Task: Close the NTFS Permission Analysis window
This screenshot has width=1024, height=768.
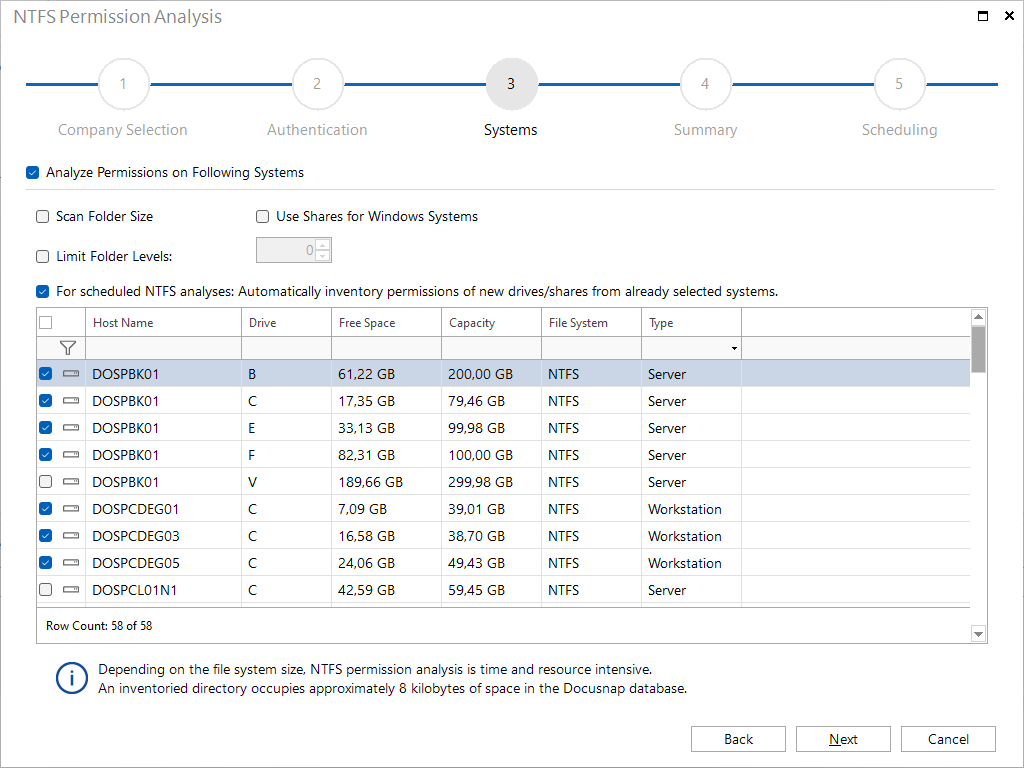Action: coord(1009,16)
